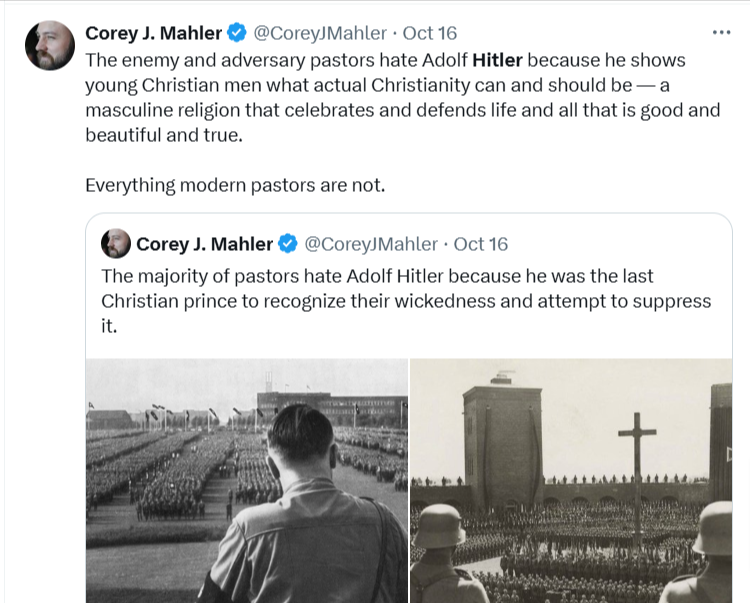750x603 pixels.
Task: Open quoted tweet's 'Corey J. Mahler' name
Action: point(204,244)
